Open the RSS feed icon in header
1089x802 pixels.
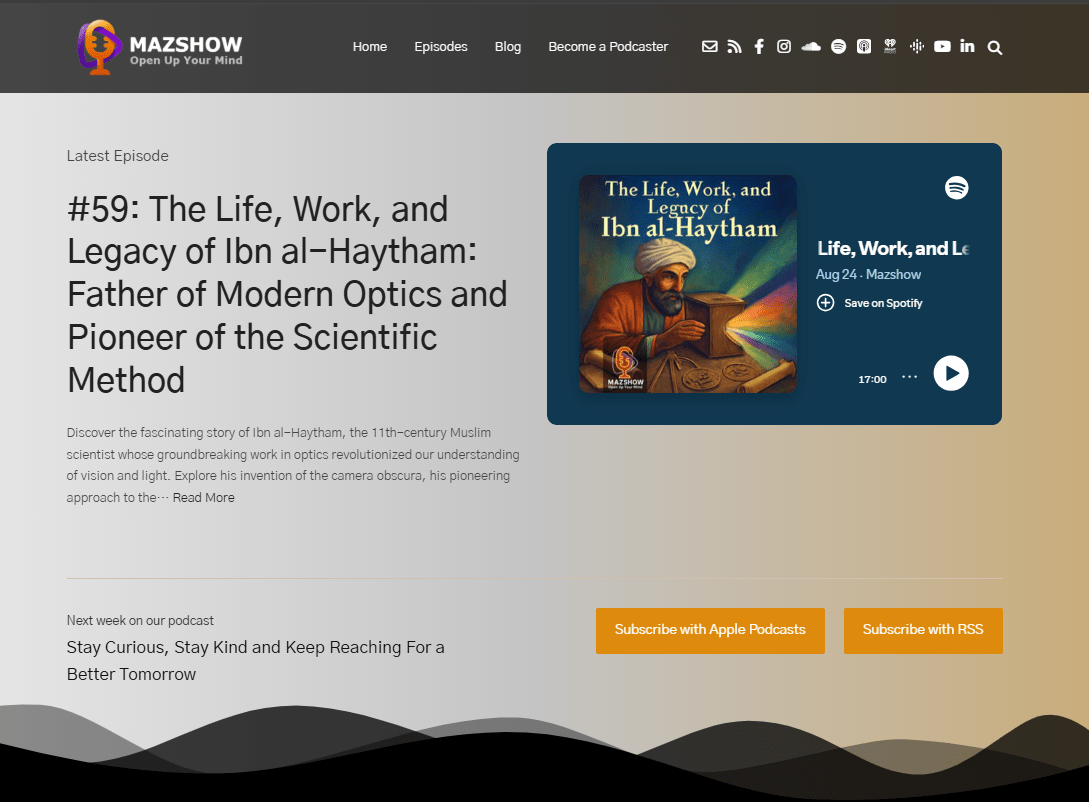point(734,47)
